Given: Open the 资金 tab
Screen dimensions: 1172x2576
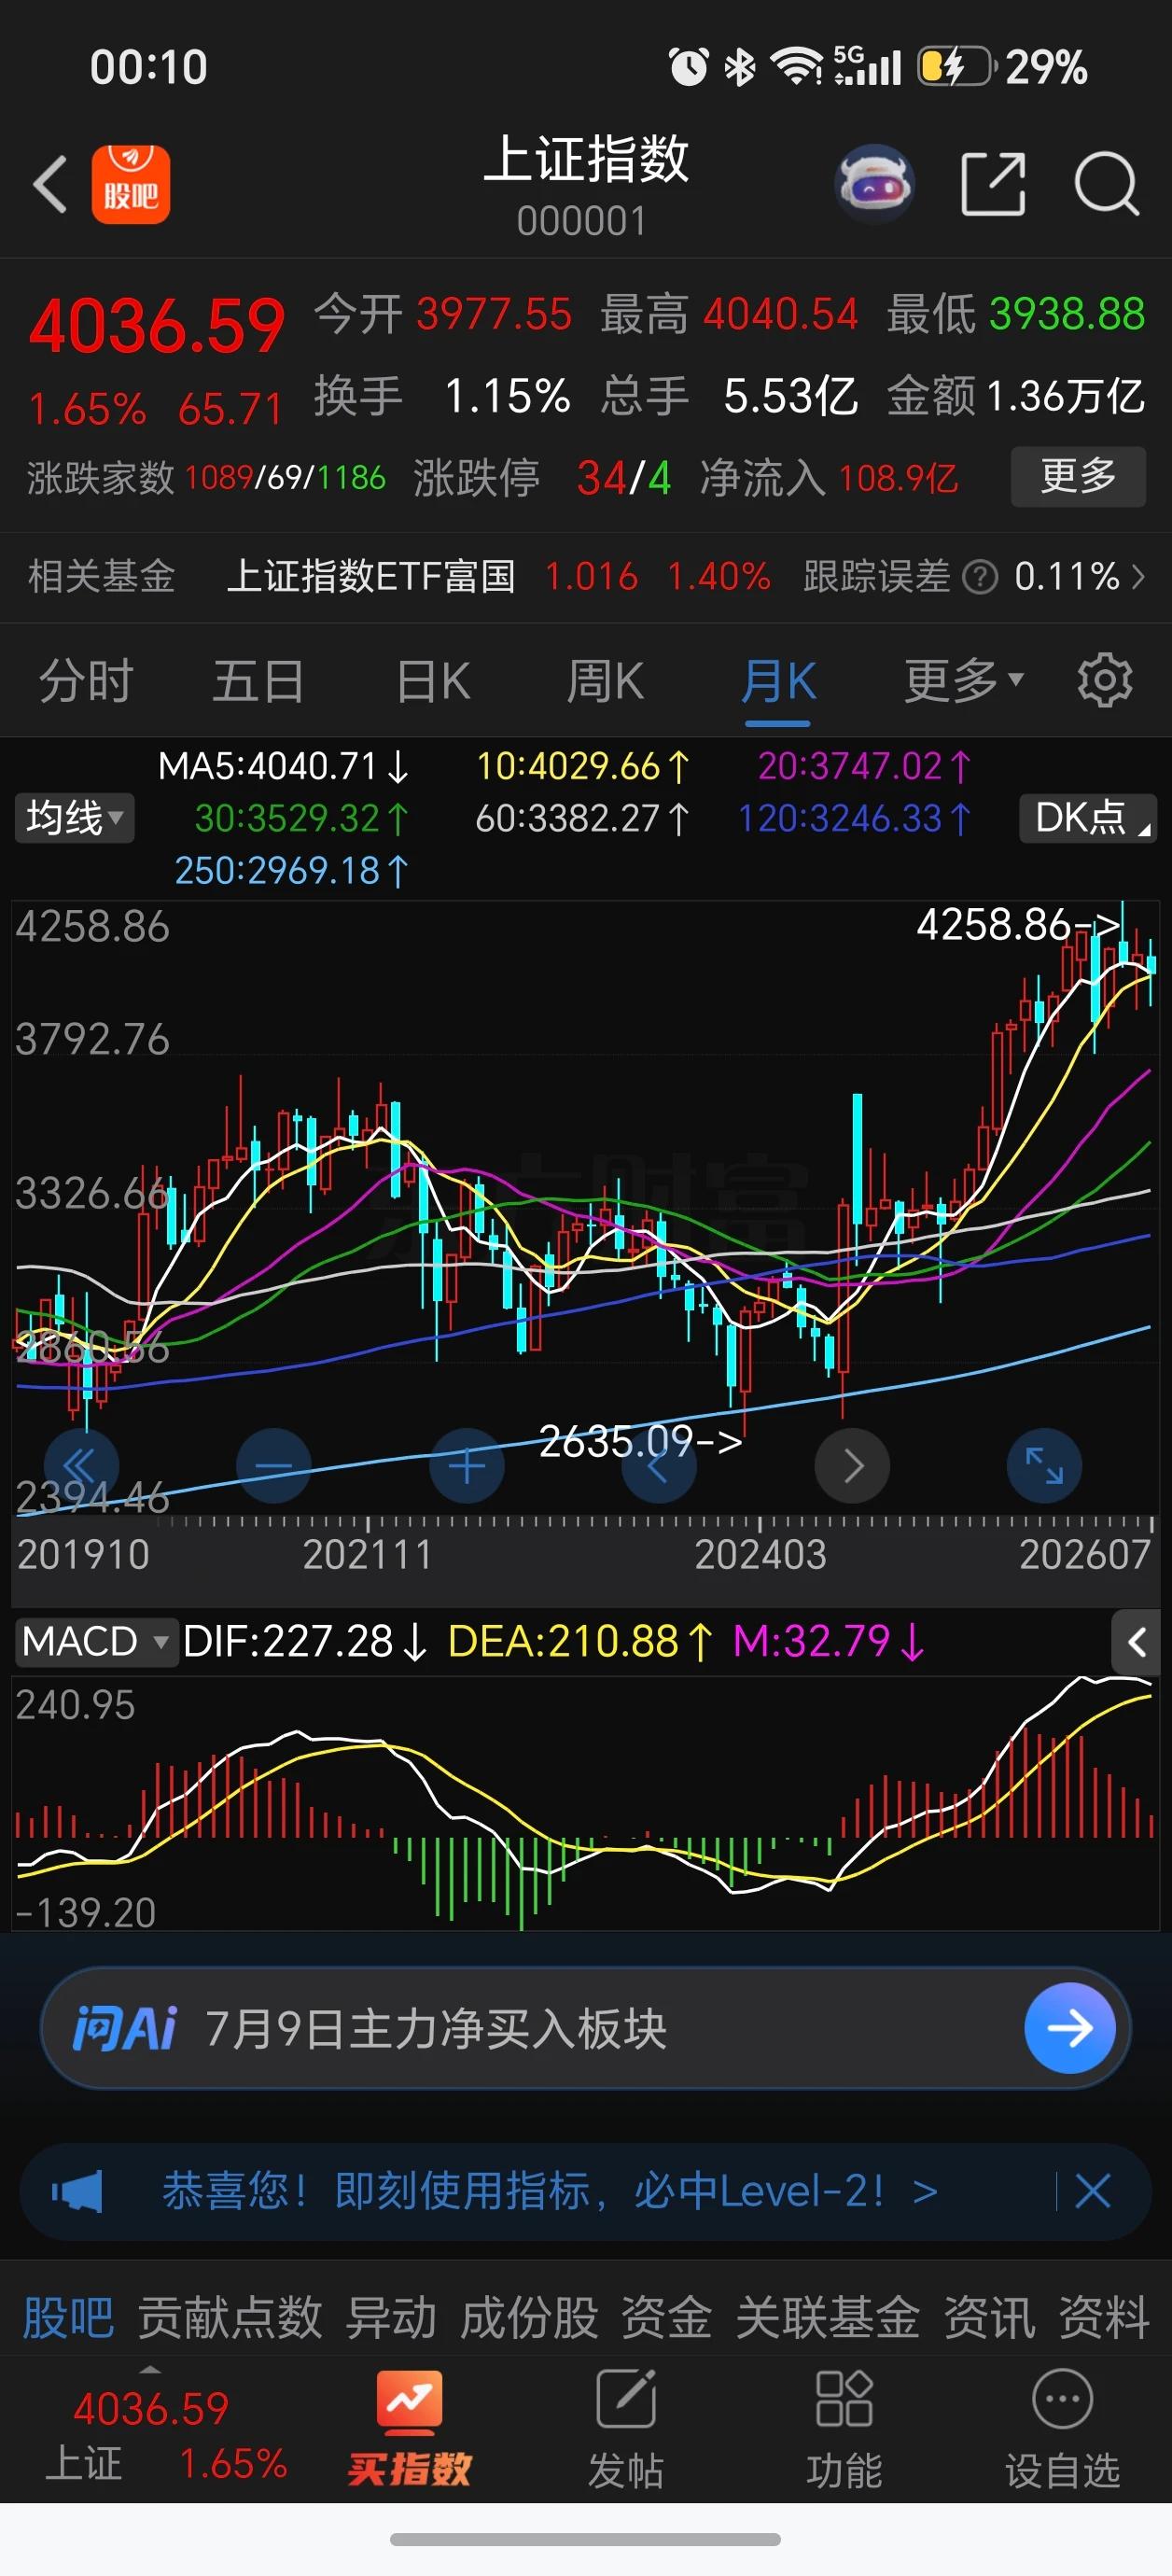Looking at the screenshot, I should (x=667, y=2317).
